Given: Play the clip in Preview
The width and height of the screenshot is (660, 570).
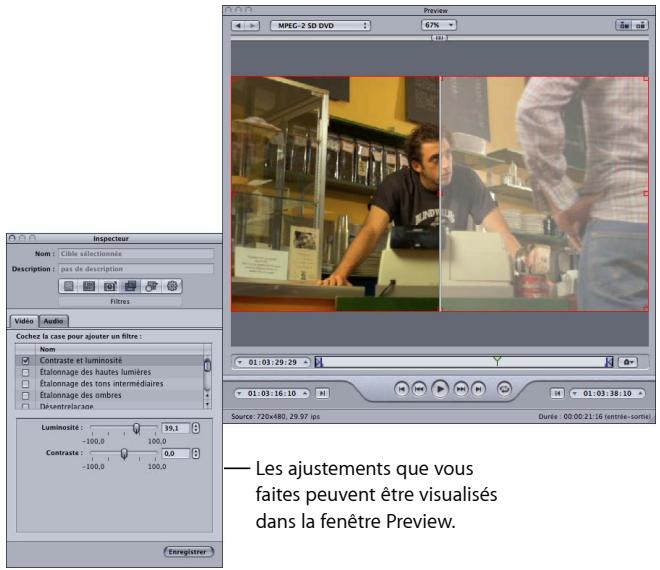Looking at the screenshot, I should (440, 389).
